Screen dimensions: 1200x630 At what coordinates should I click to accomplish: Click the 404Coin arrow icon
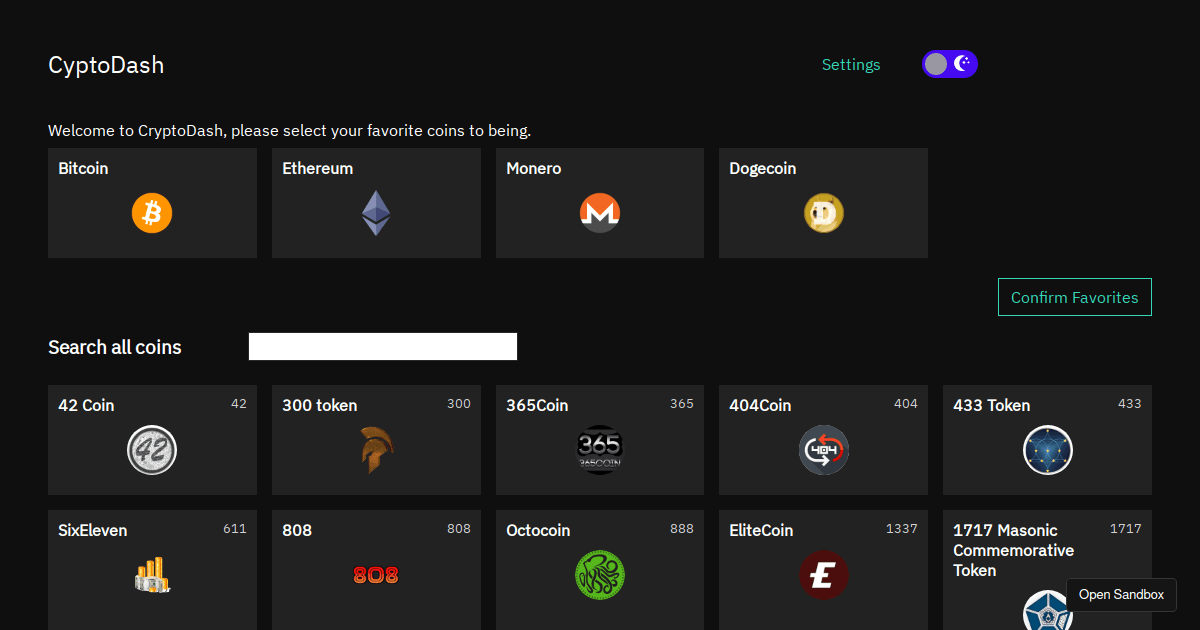pos(823,450)
